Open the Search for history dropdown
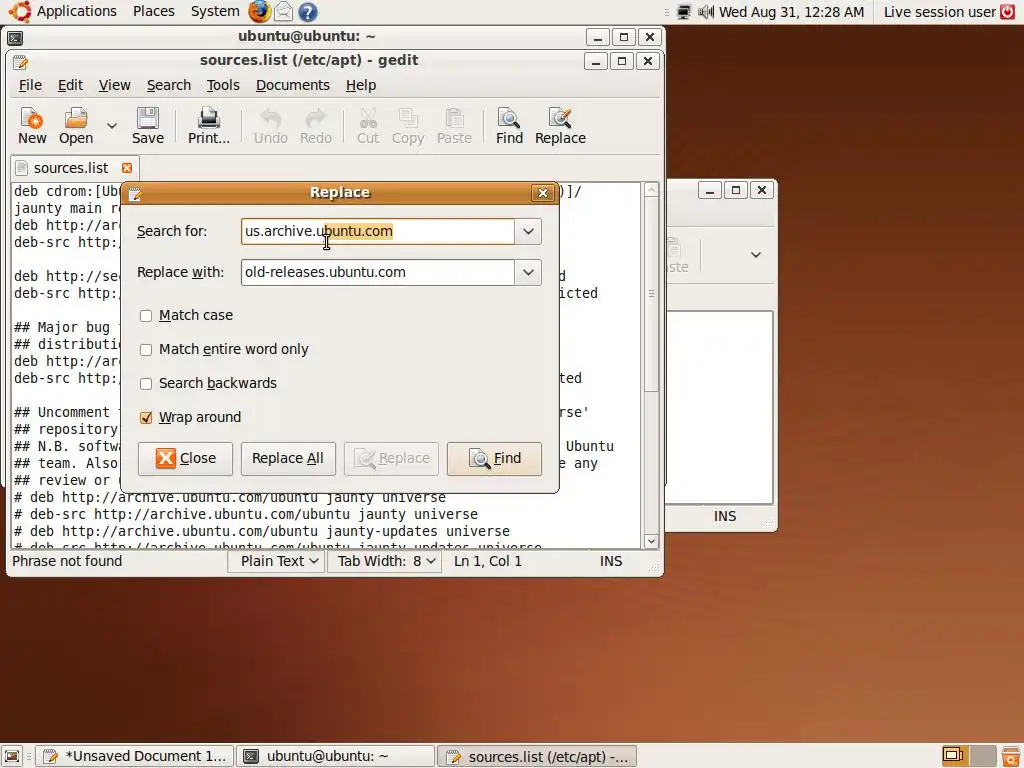 pos(528,231)
